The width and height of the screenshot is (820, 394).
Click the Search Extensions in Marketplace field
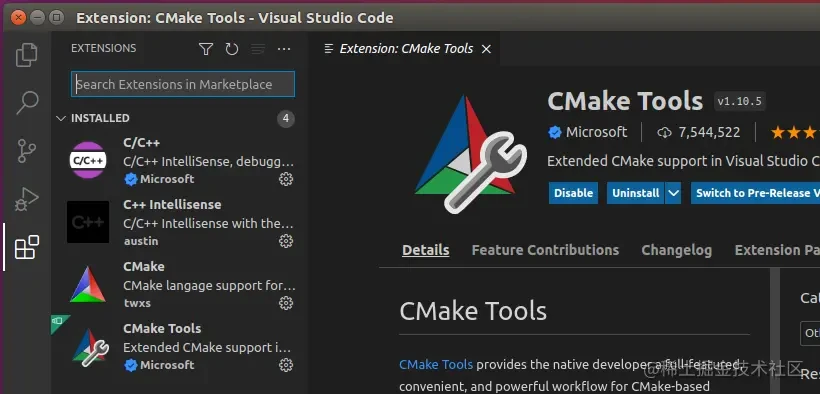tap(183, 84)
